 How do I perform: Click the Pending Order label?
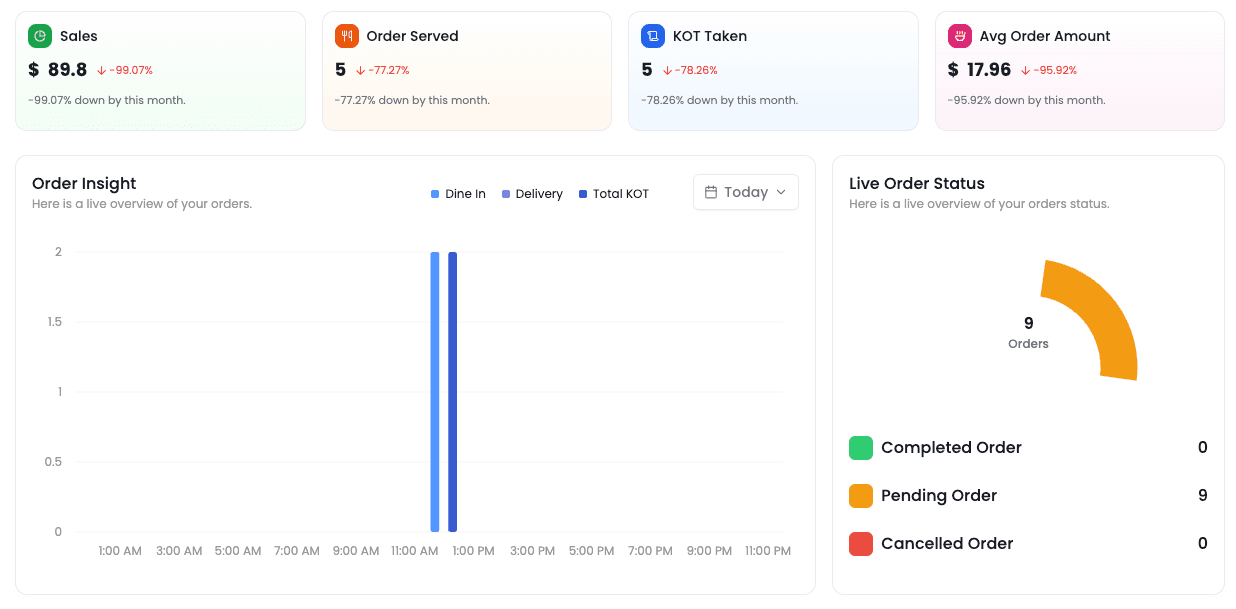[938, 496]
